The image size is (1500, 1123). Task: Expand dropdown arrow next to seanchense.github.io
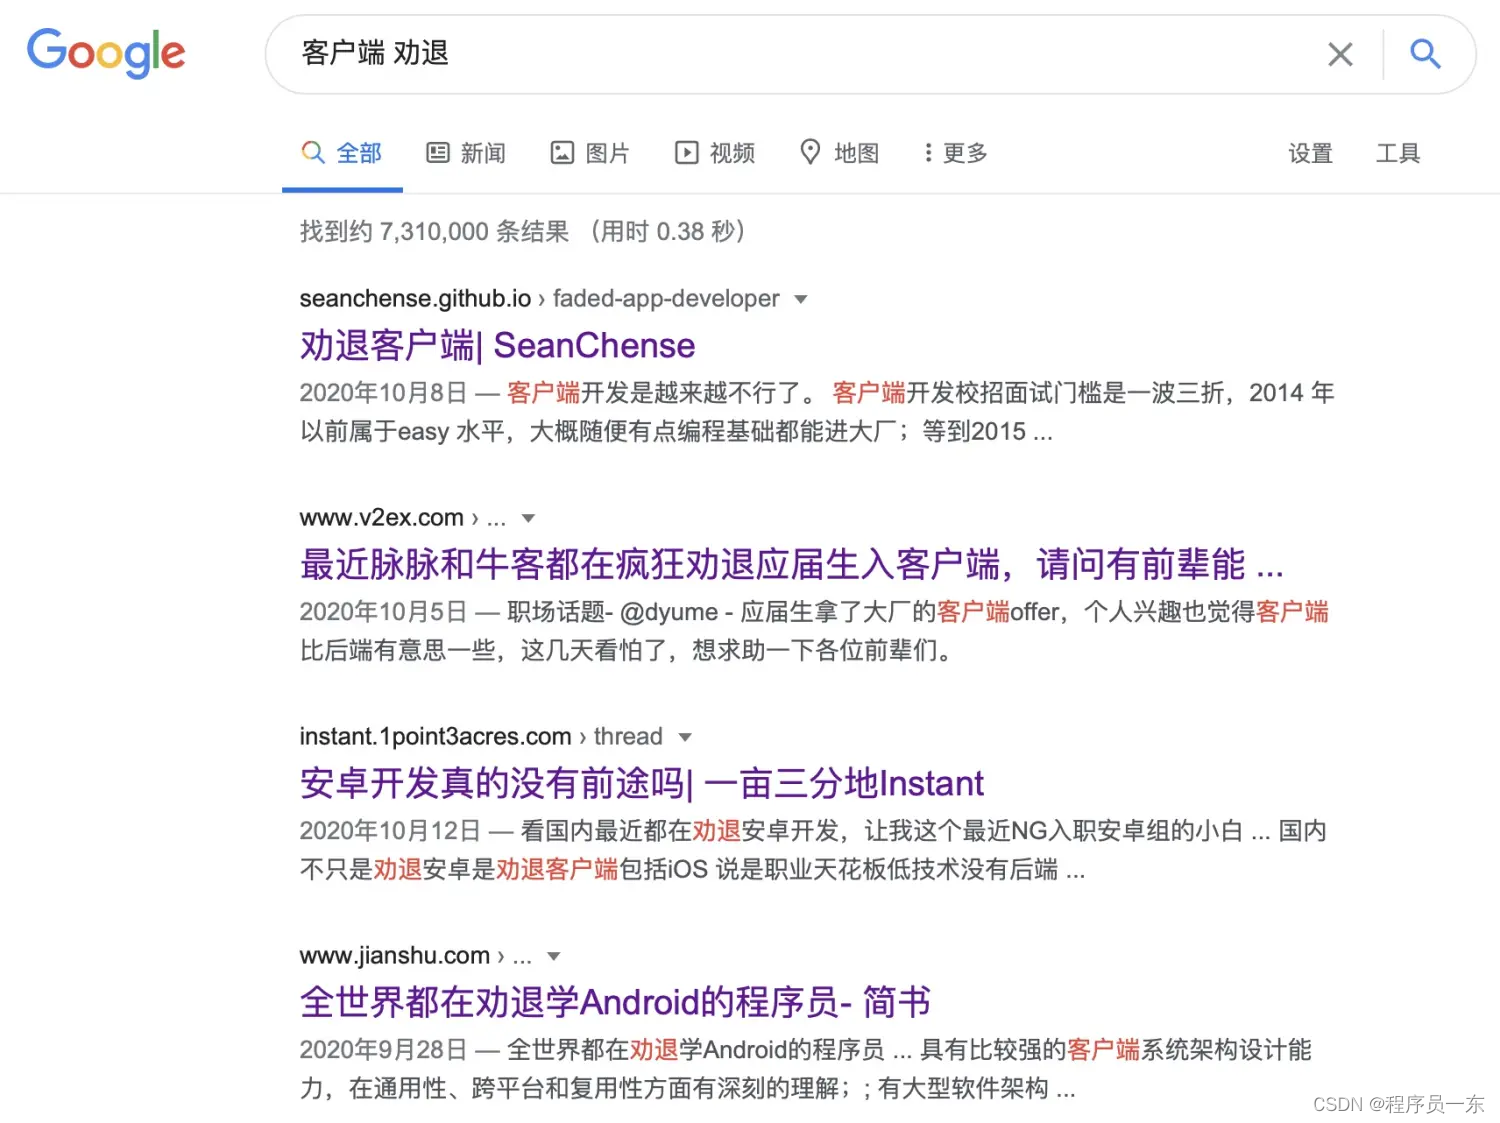[x=800, y=299]
